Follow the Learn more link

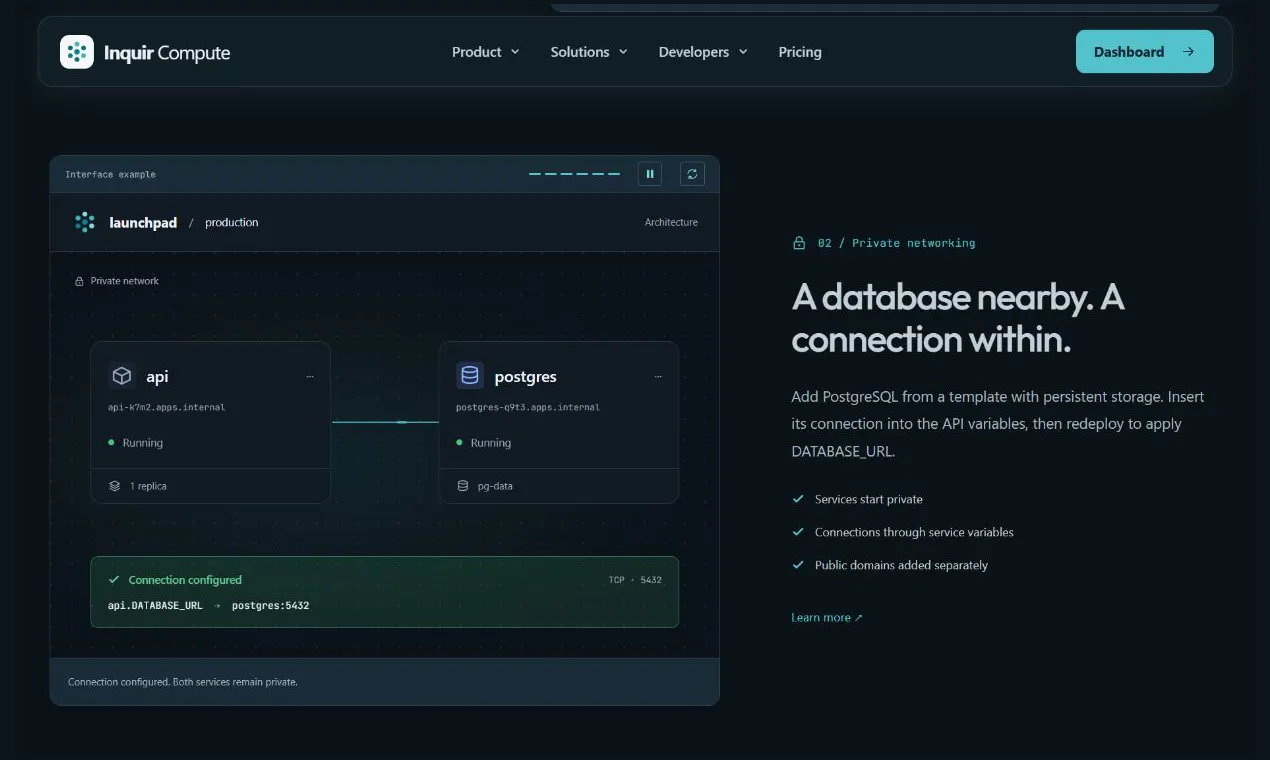827,618
